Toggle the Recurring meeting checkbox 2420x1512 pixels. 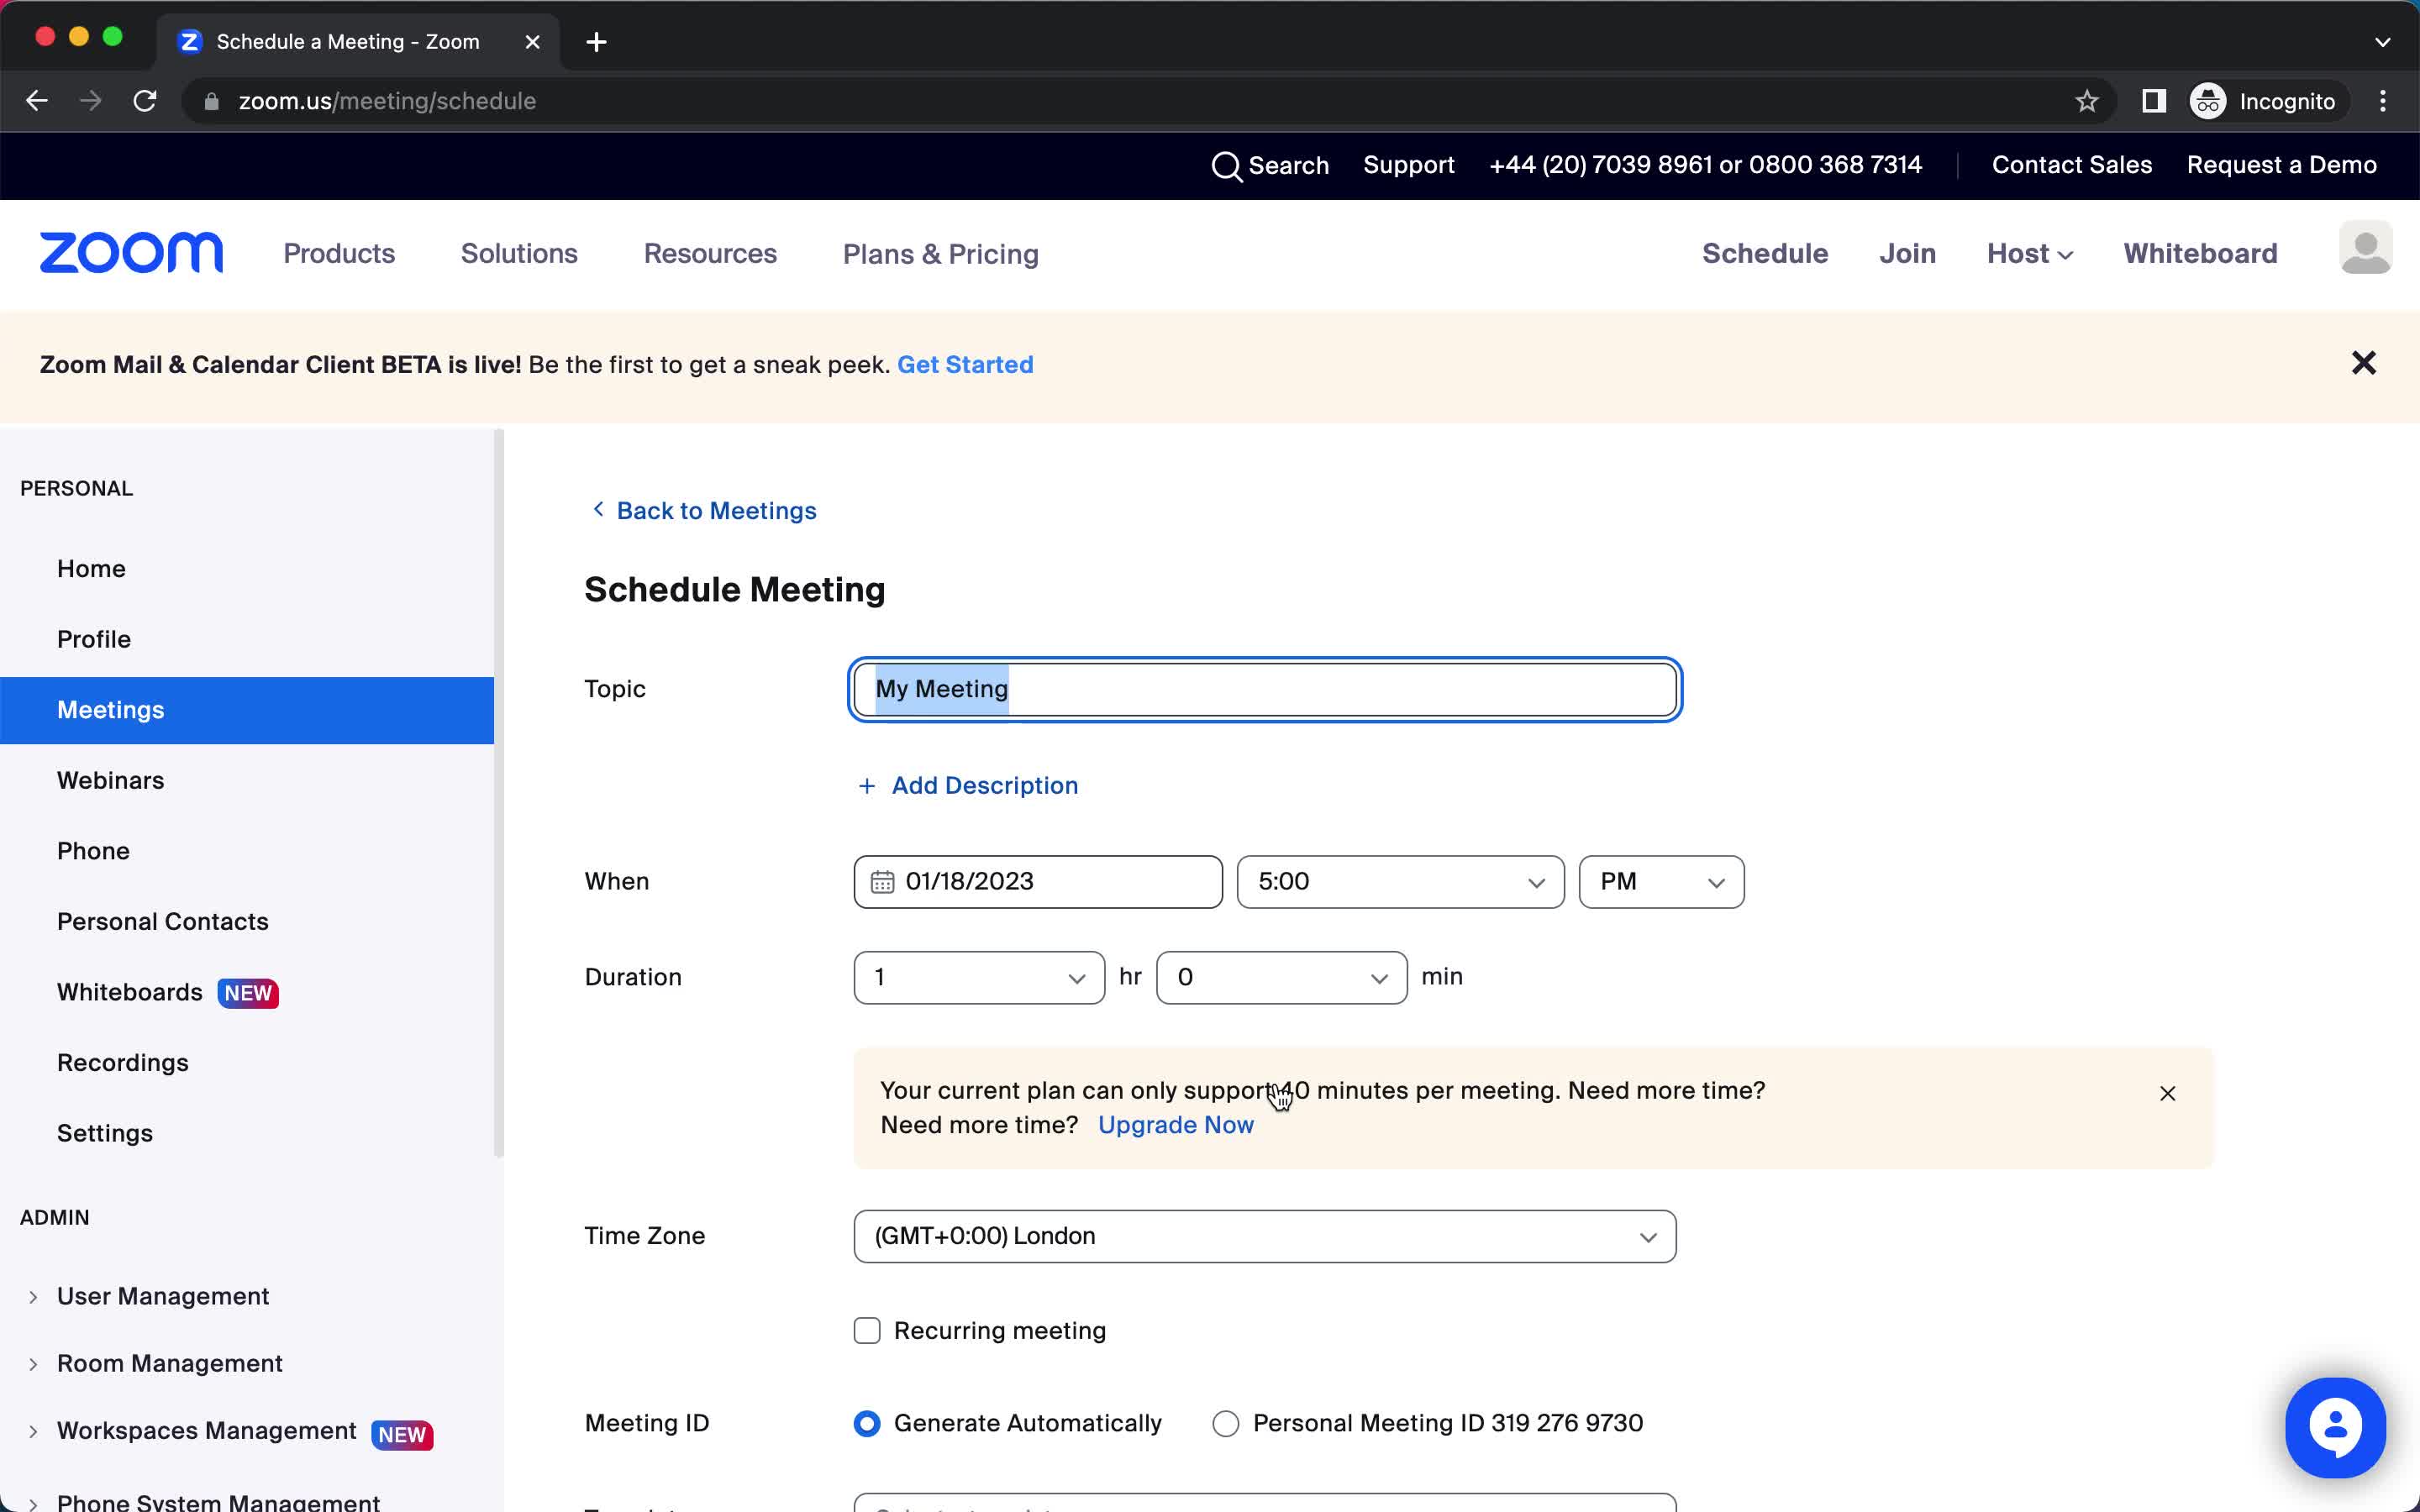[868, 1329]
